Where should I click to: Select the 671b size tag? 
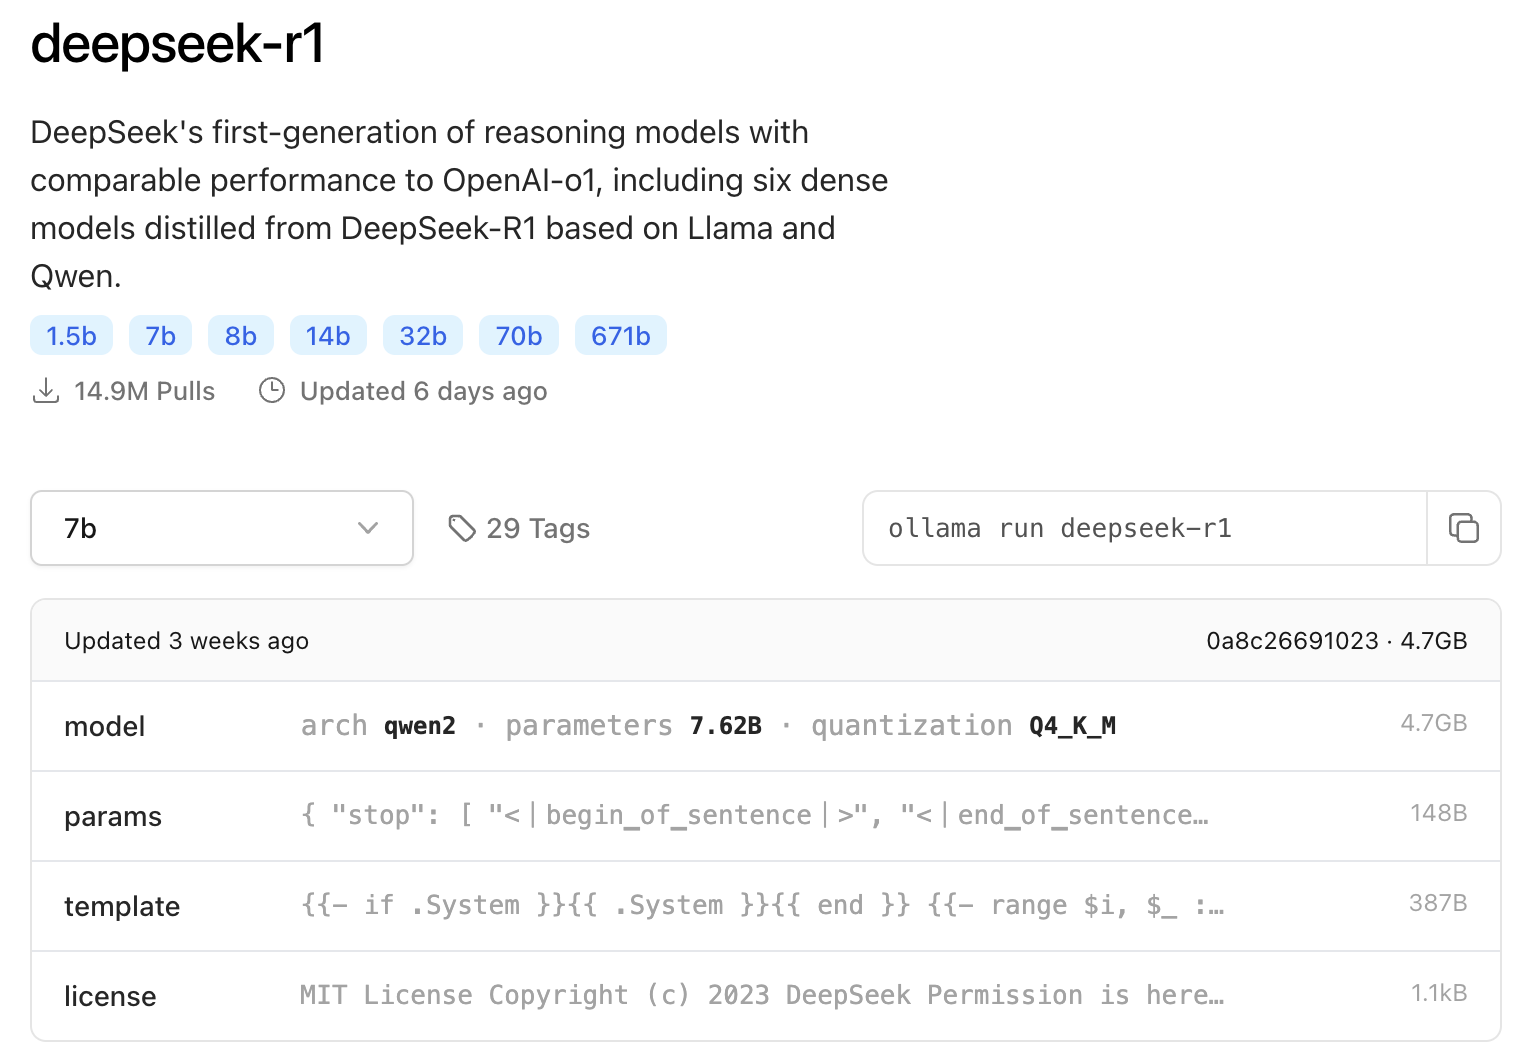tap(620, 336)
